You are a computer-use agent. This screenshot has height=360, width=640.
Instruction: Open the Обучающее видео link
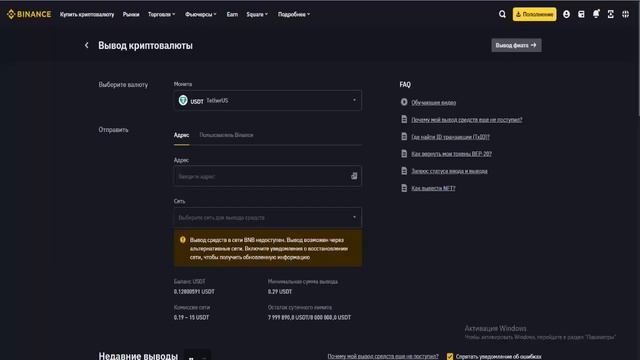click(x=433, y=102)
